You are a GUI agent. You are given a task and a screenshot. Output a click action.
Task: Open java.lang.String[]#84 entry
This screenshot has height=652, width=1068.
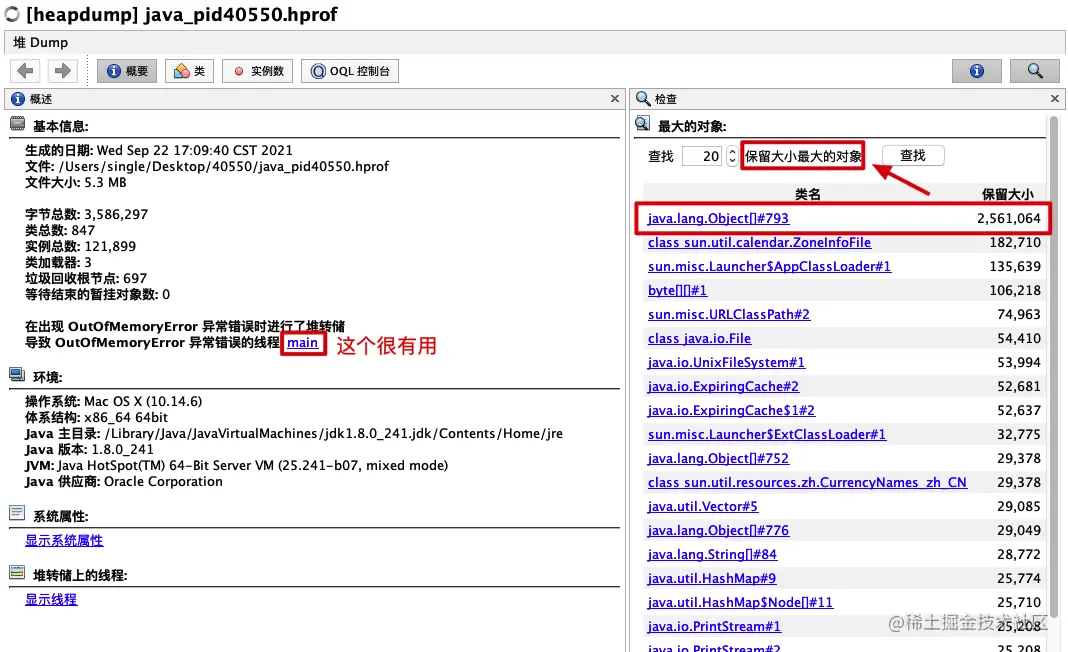[x=712, y=555]
